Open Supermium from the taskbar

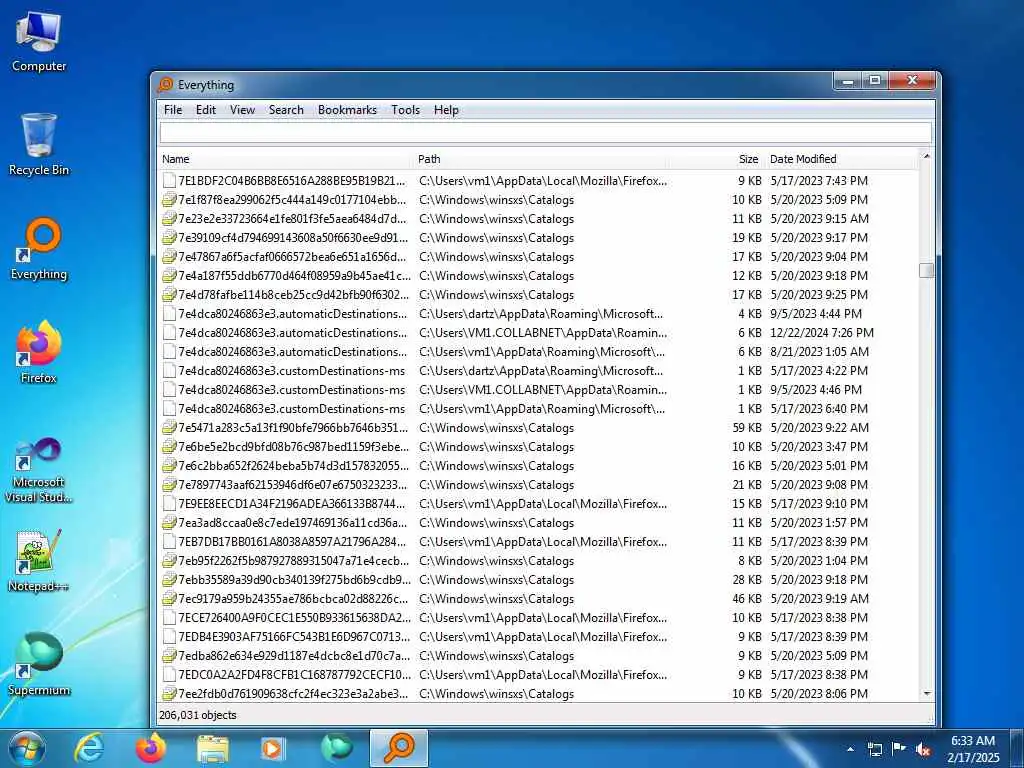click(336, 748)
